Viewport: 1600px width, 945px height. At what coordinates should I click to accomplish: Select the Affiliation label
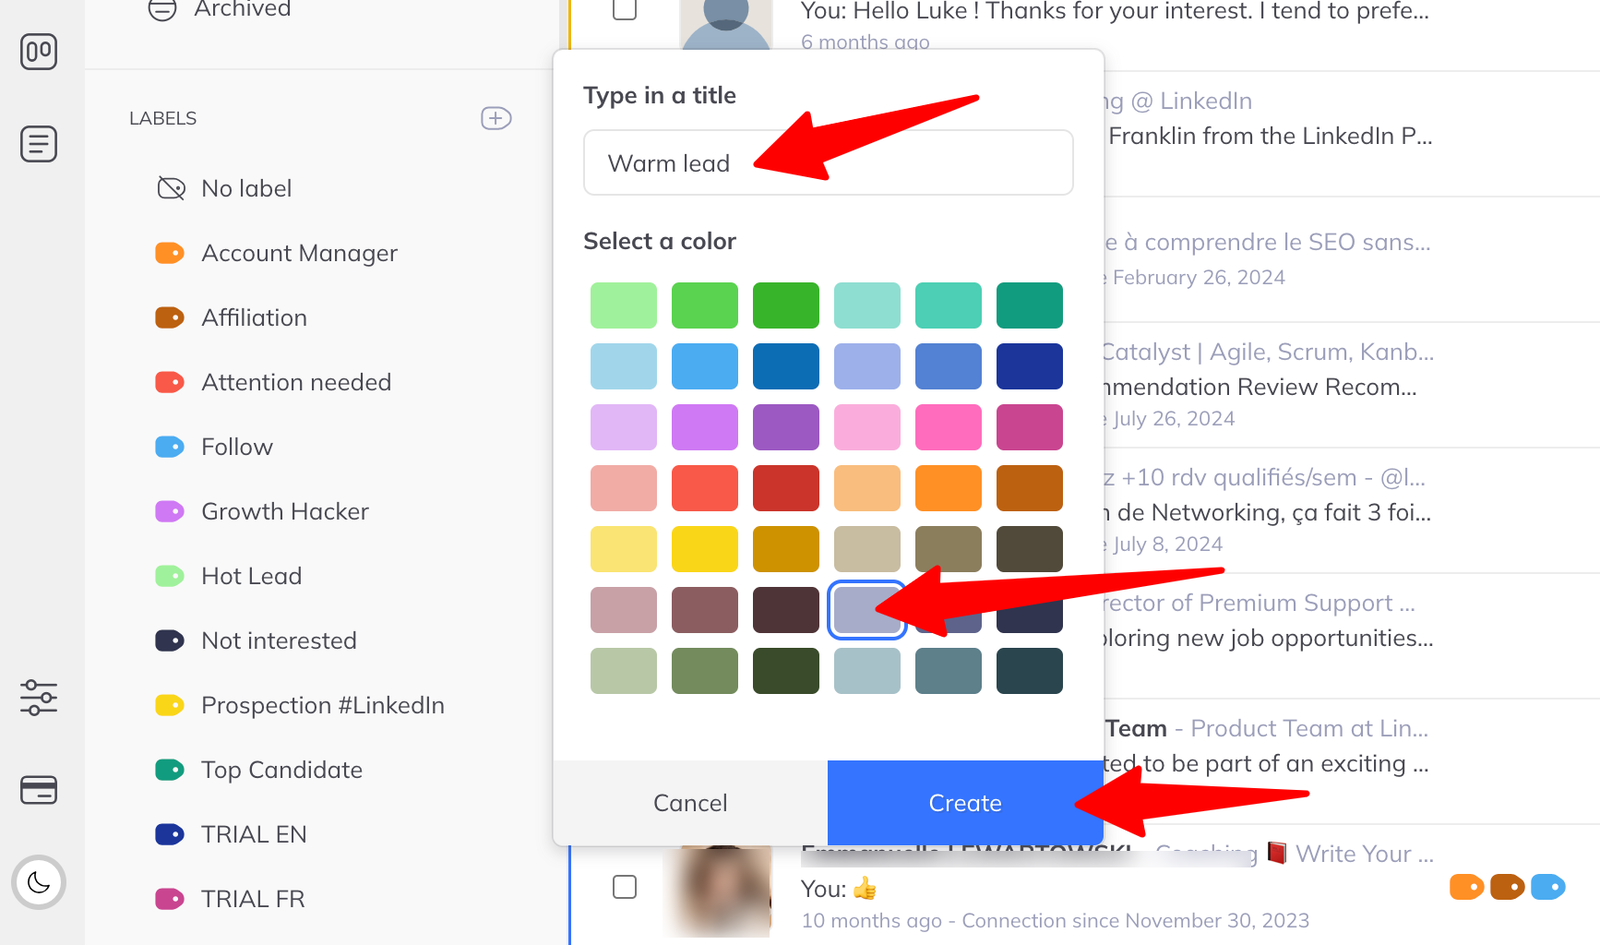231,318
